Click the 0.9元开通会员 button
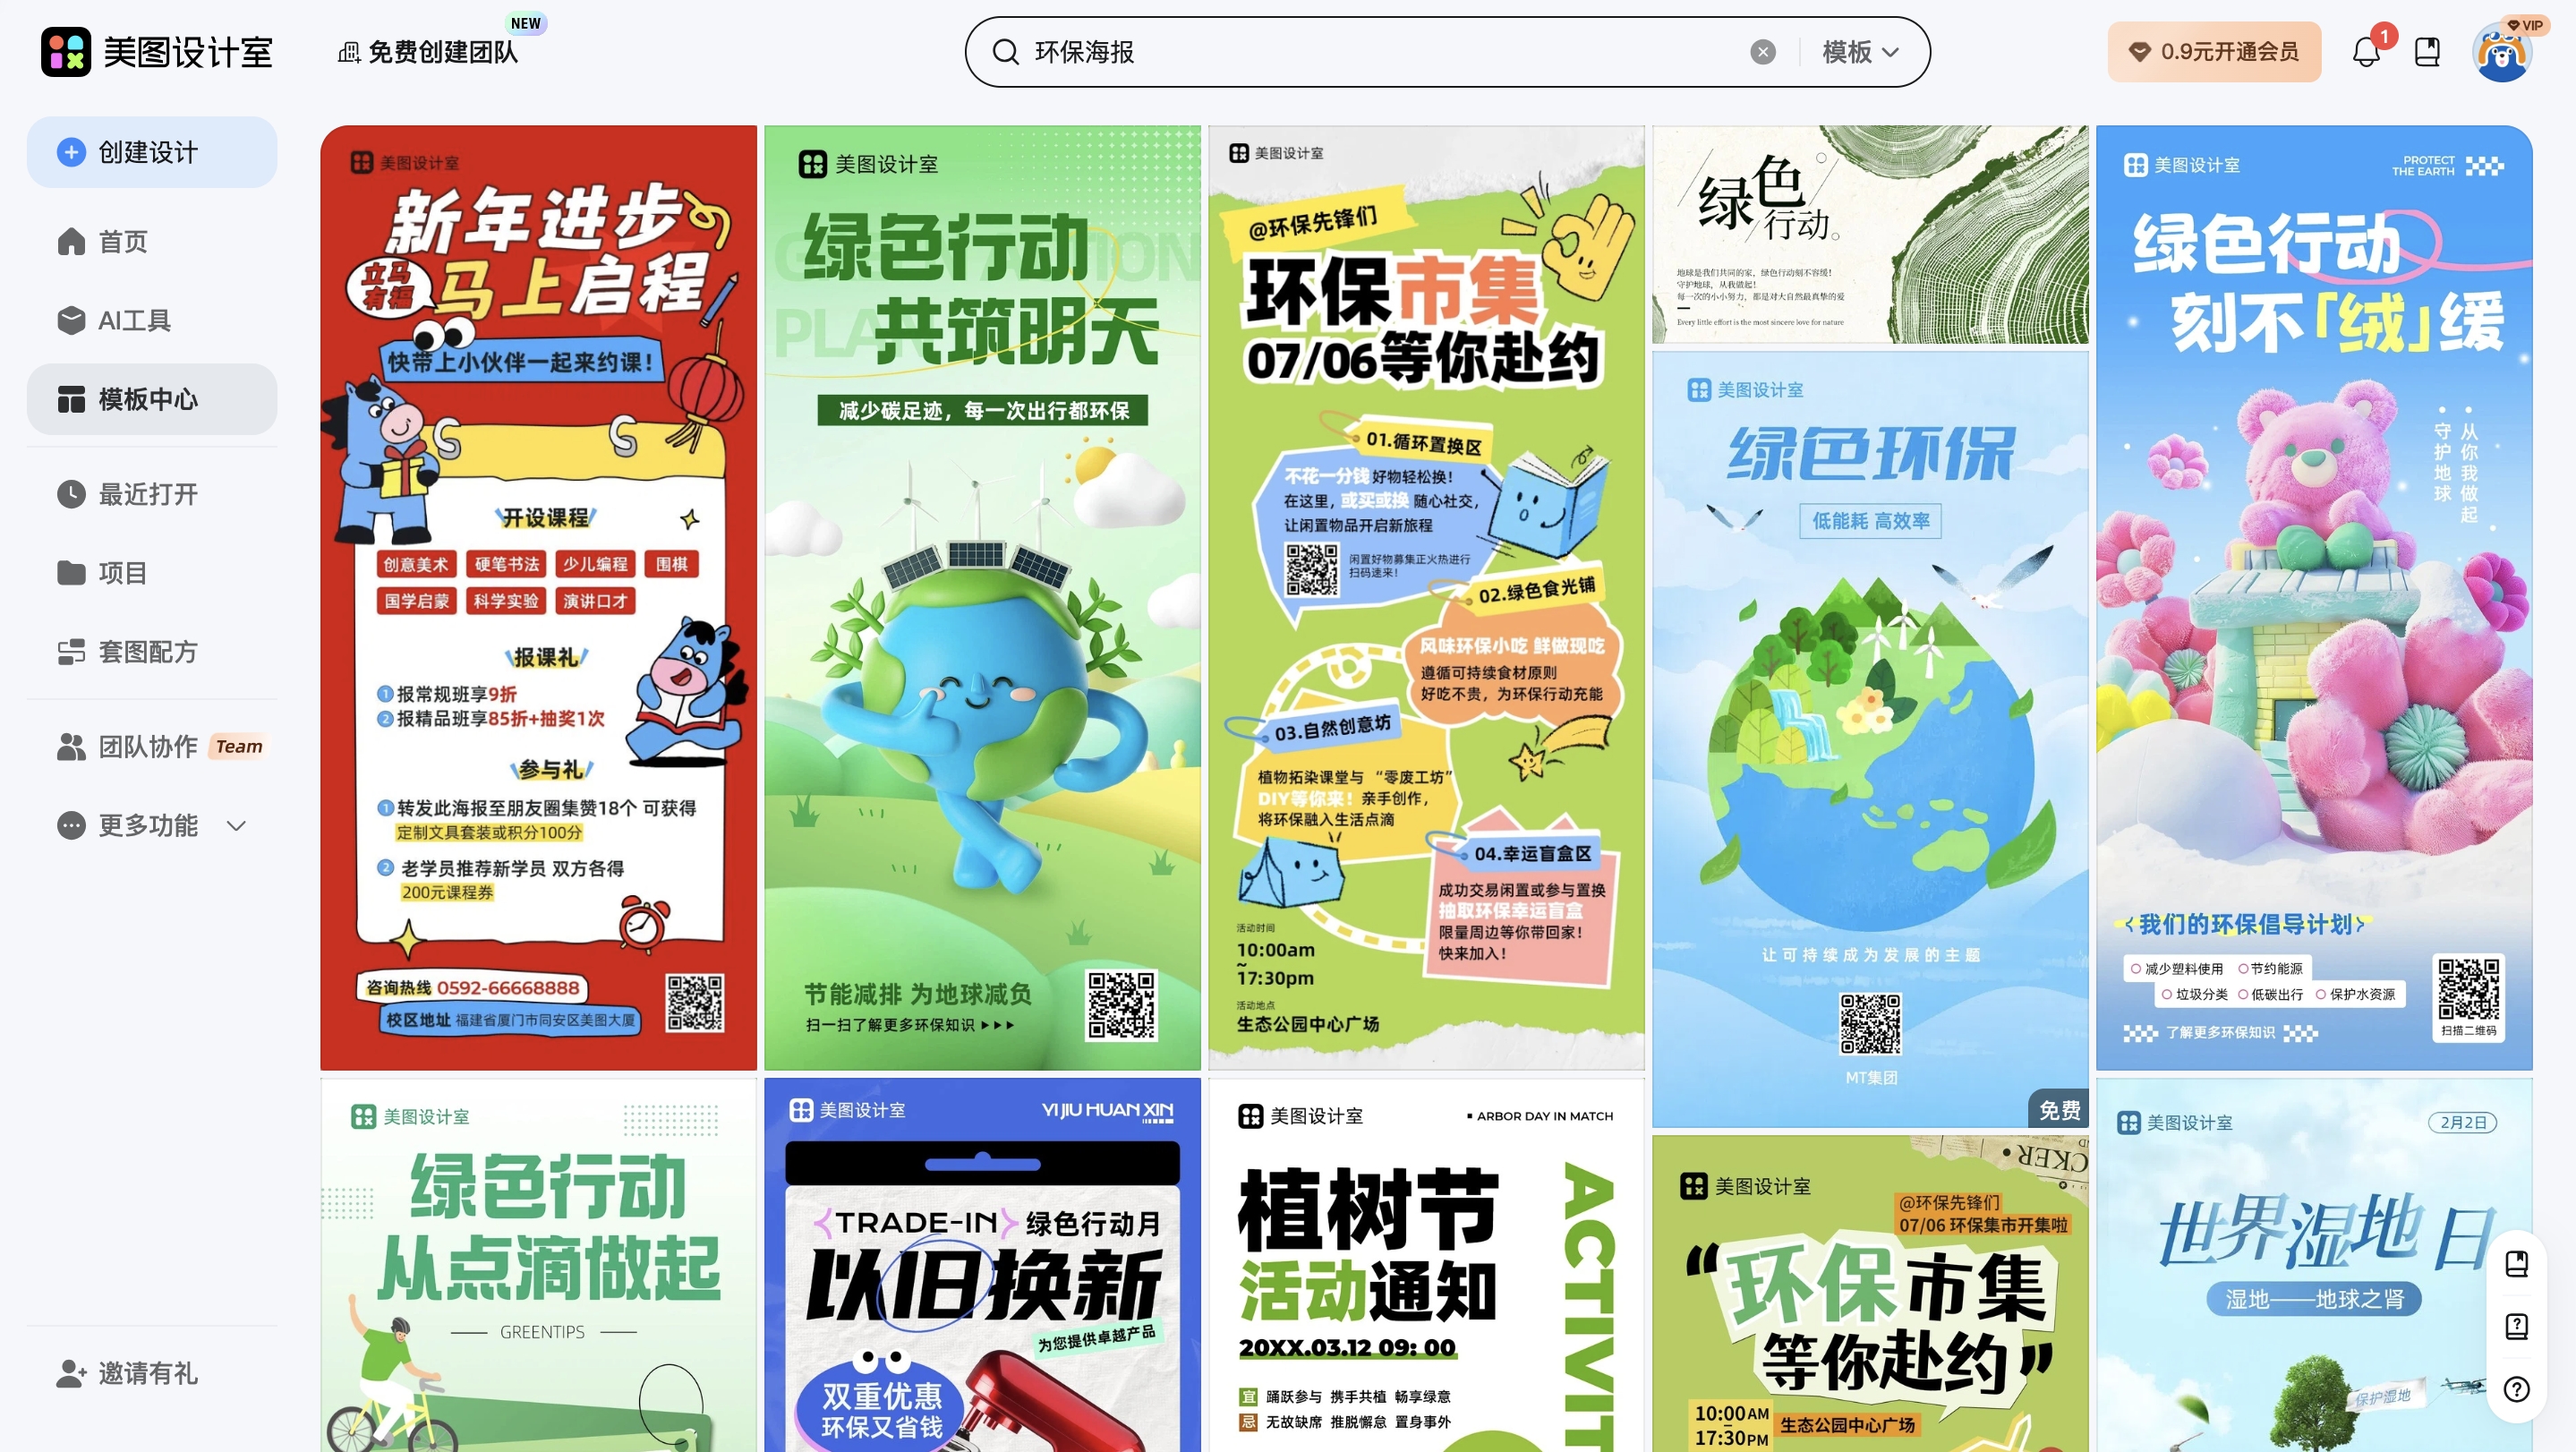2576x1452 pixels. coord(2214,51)
